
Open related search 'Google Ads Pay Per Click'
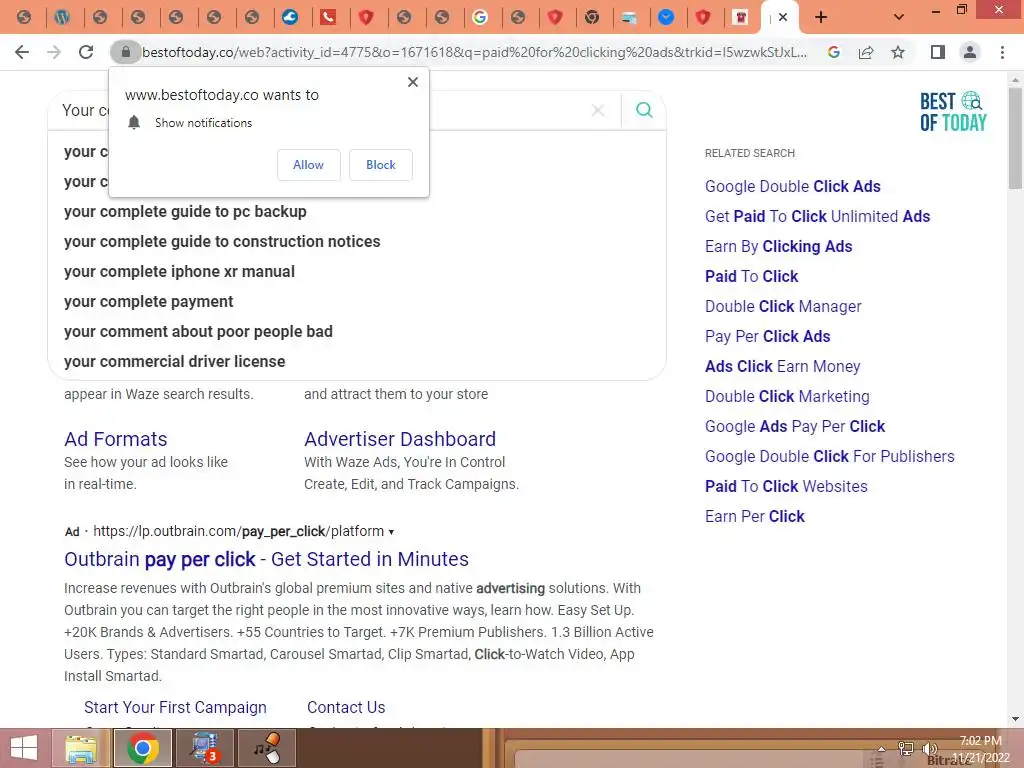pyautogui.click(x=795, y=426)
